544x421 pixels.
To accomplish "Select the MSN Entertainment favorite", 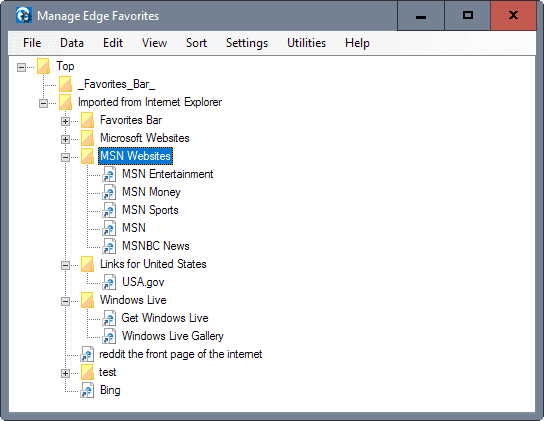I will pyautogui.click(x=168, y=174).
